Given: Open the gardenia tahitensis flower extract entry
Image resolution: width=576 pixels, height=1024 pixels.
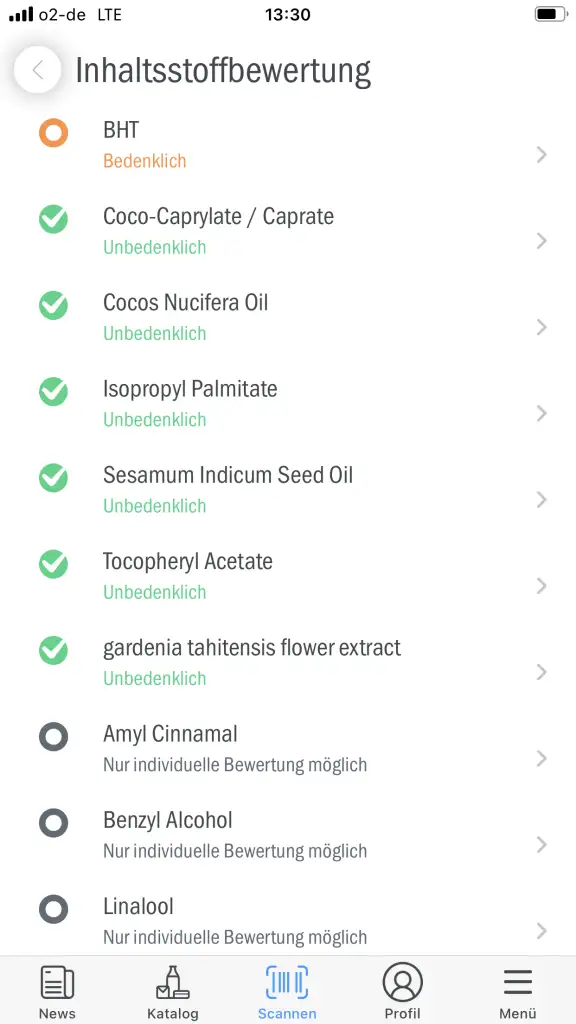Looking at the screenshot, I should coord(288,662).
